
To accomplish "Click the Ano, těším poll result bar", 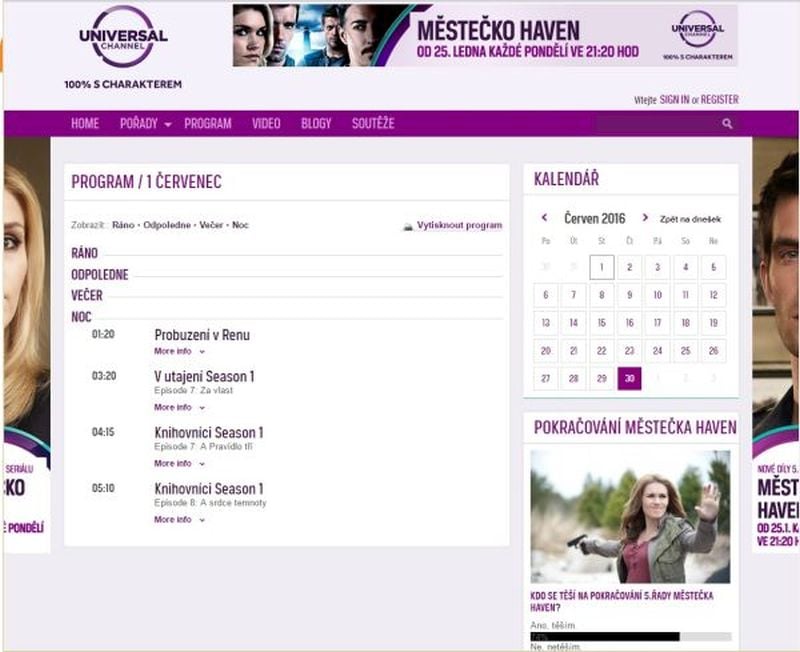I will pyautogui.click(x=631, y=637).
